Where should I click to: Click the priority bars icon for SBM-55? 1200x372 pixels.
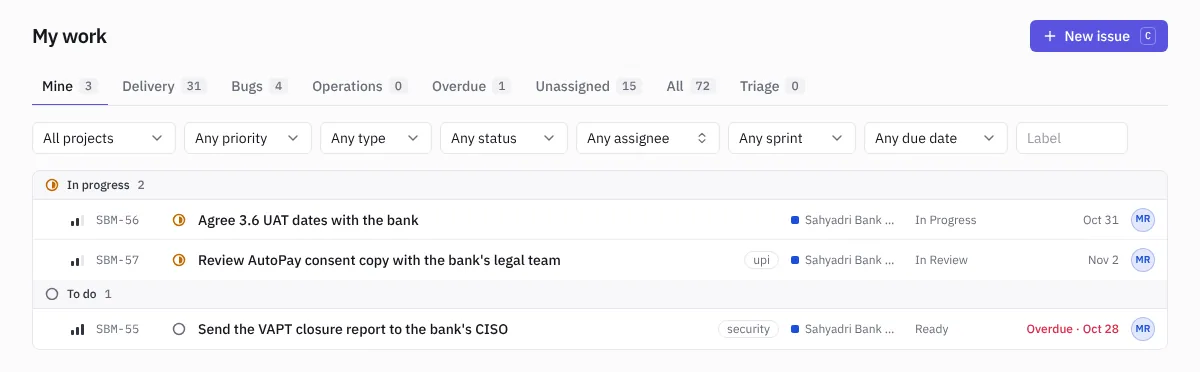click(76, 329)
